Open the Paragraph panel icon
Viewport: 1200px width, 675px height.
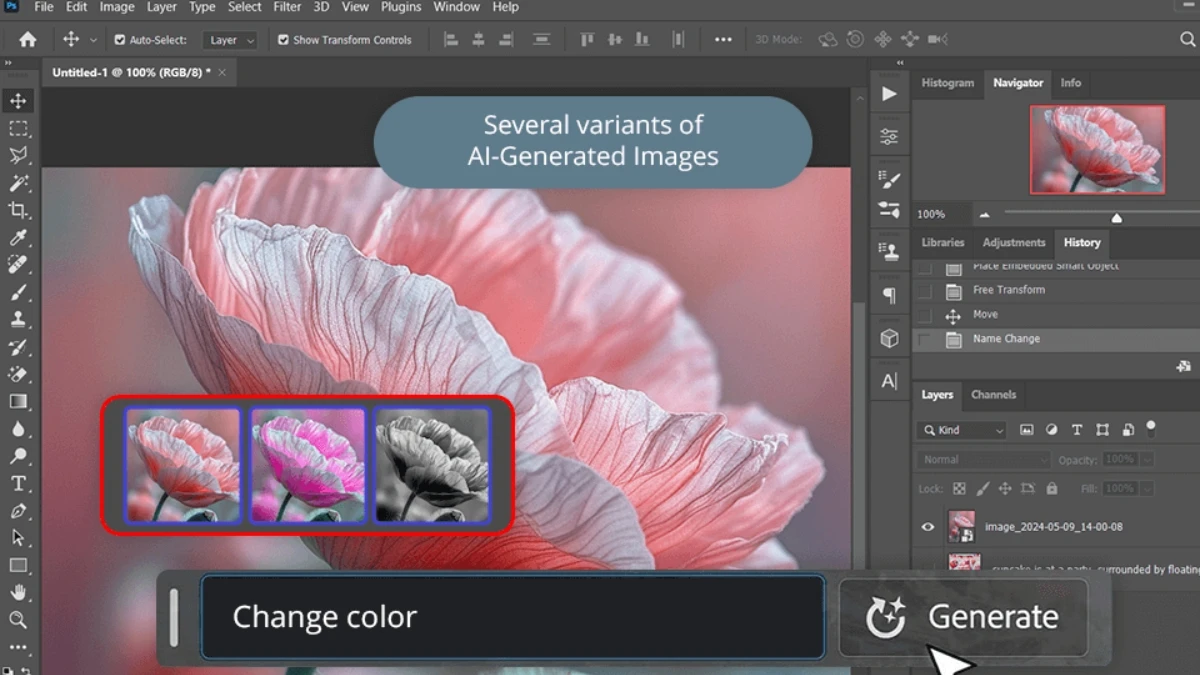pos(889,295)
